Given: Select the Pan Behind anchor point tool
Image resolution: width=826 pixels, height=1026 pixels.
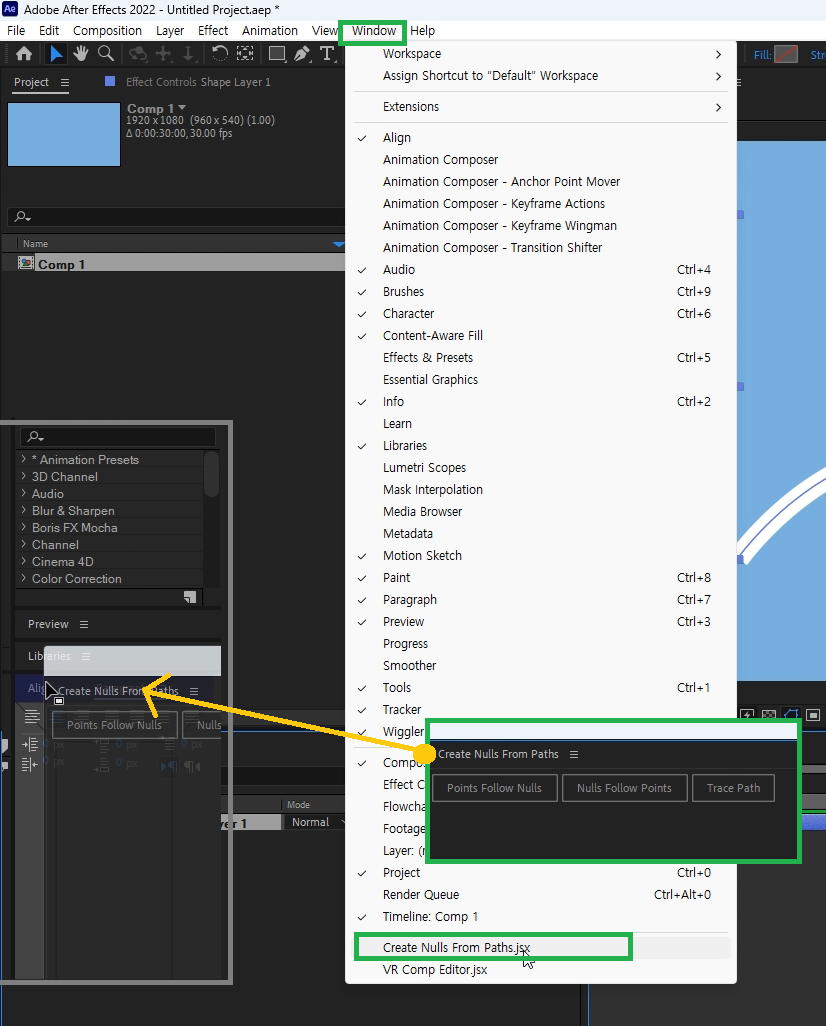Looking at the screenshot, I should coord(245,54).
